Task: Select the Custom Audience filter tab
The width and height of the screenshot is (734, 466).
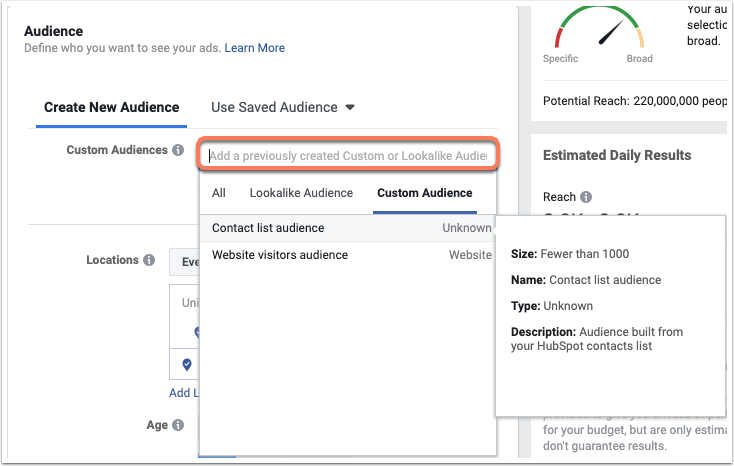Action: (x=425, y=193)
